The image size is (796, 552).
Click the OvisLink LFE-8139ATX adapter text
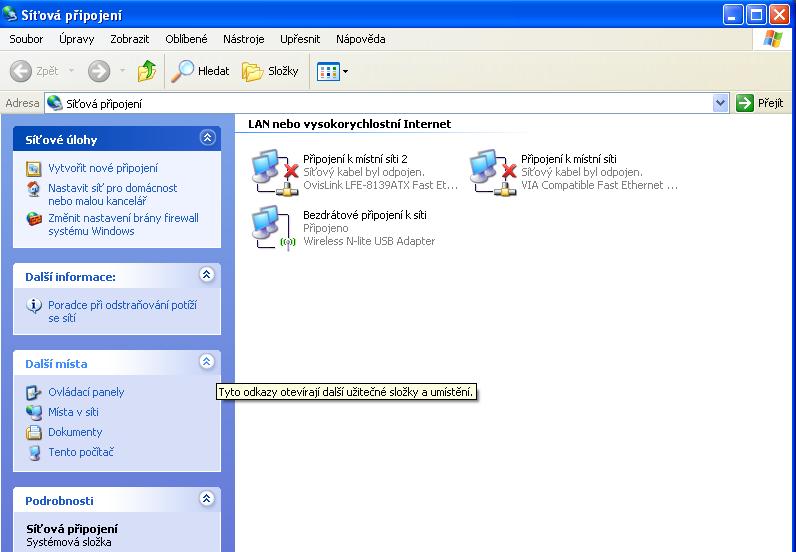381,185
